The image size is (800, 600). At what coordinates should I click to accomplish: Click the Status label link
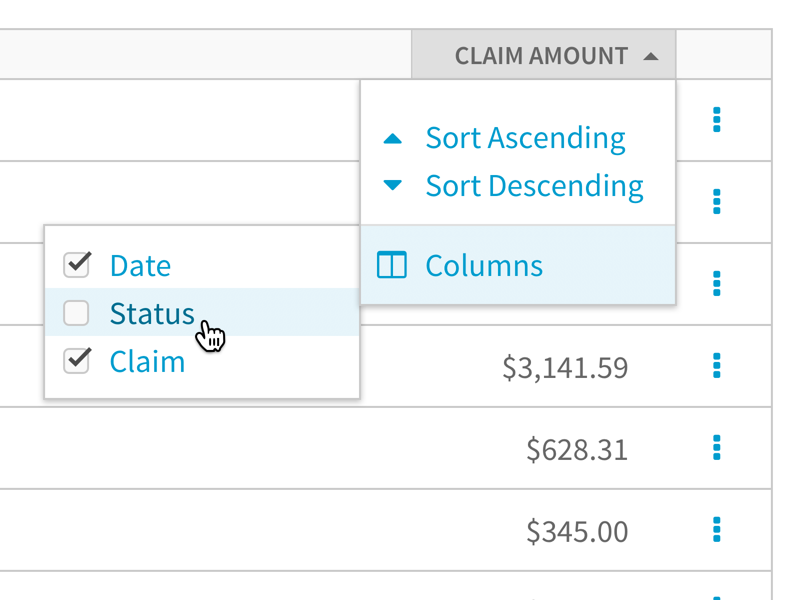click(x=152, y=313)
